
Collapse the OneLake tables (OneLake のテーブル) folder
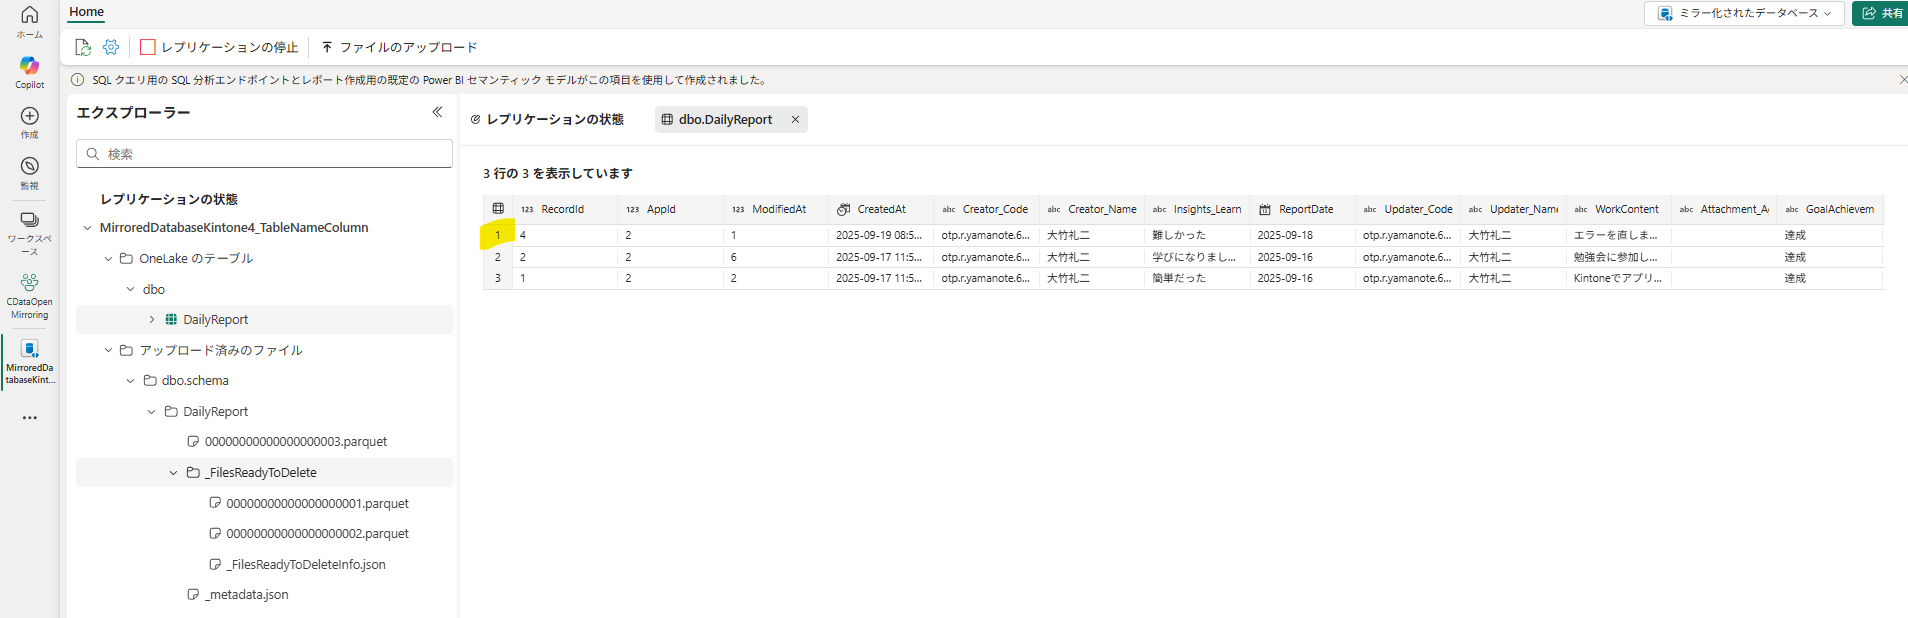click(x=108, y=258)
